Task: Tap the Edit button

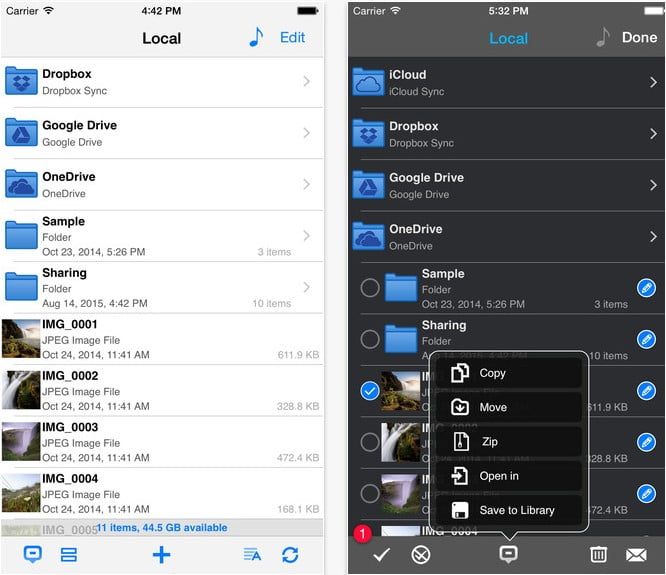Action: click(x=292, y=37)
